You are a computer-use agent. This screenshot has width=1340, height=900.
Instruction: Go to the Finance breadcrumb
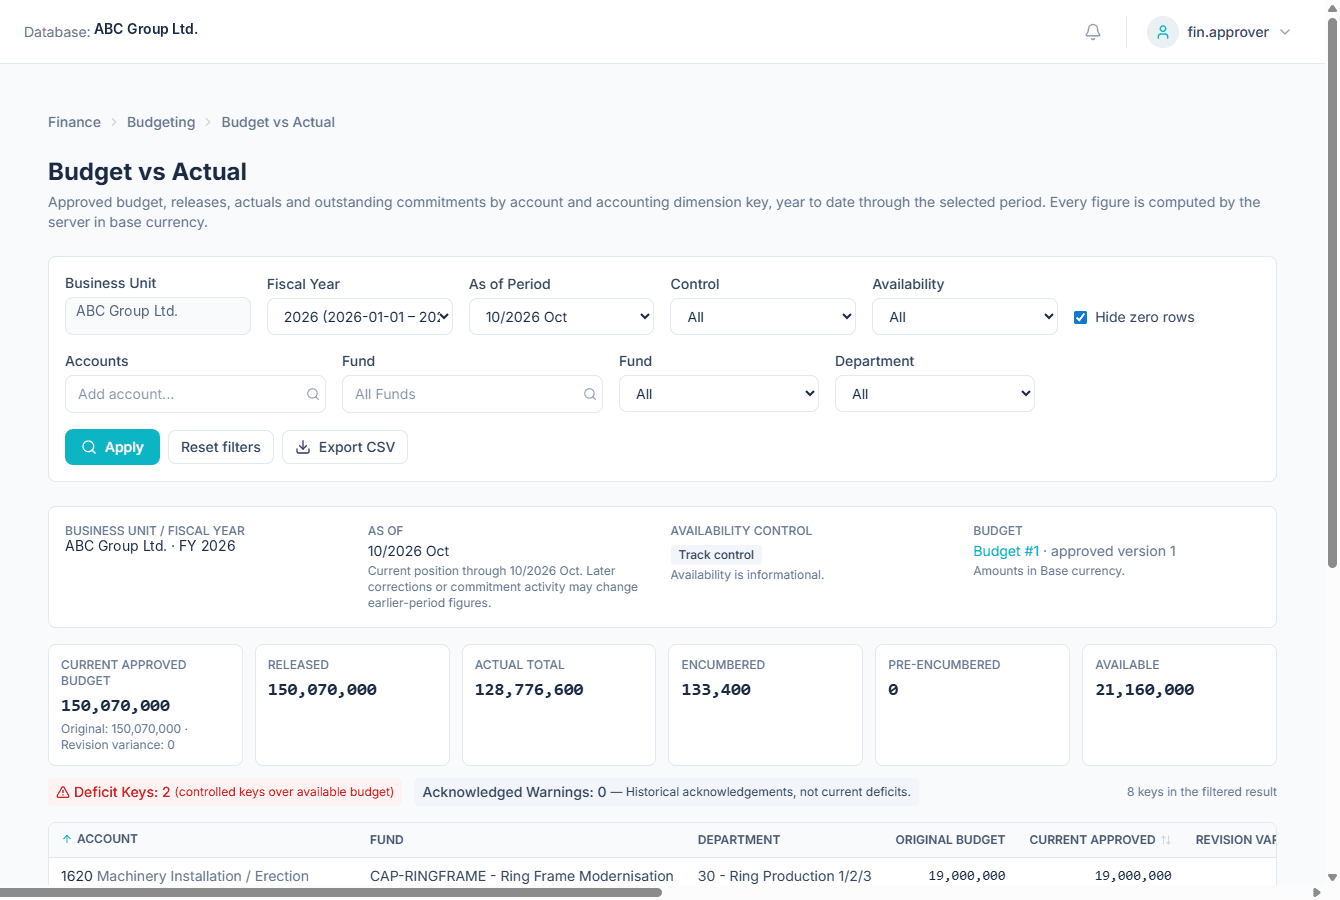(x=74, y=122)
